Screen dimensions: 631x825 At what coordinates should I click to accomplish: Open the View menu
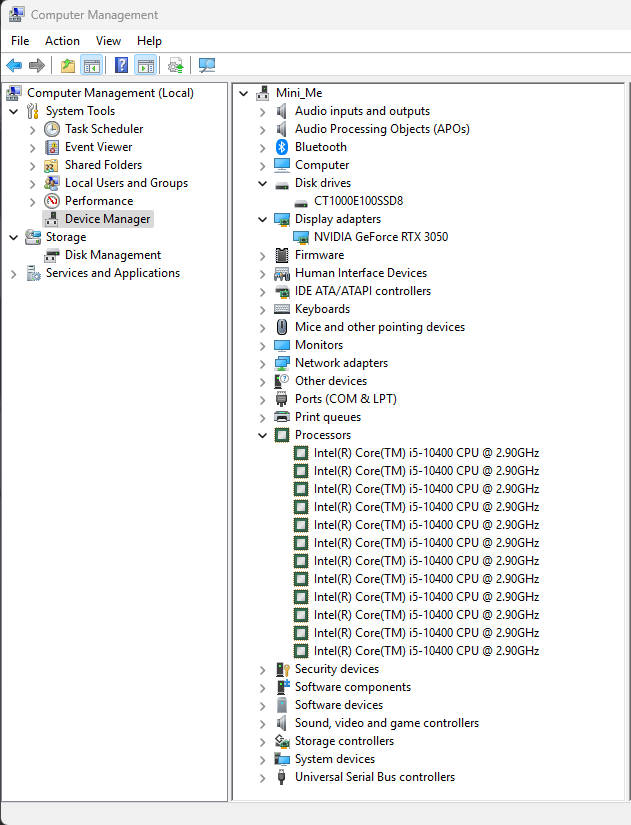click(108, 41)
